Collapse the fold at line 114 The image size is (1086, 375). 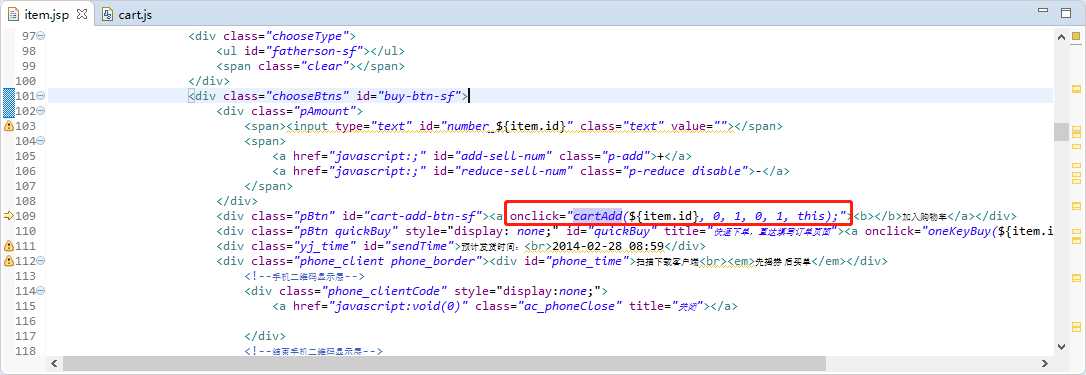tap(41, 291)
